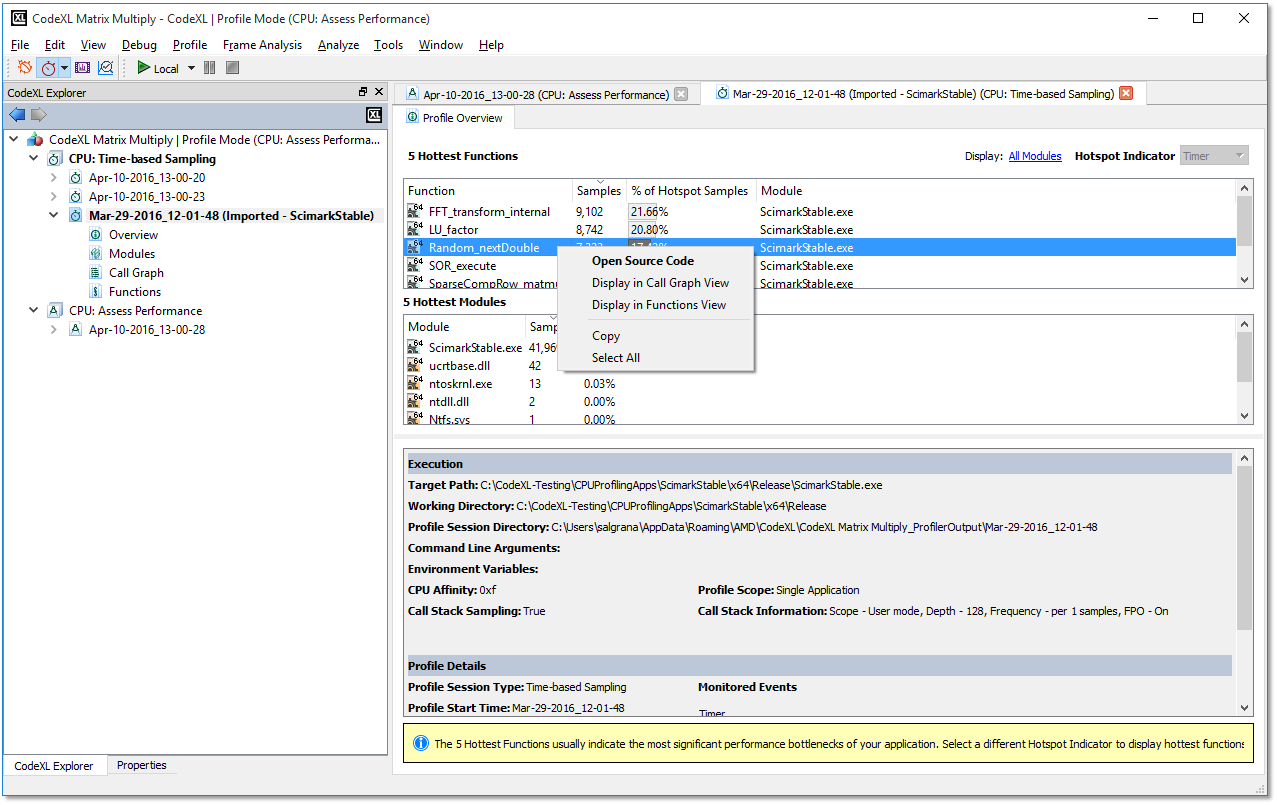Screen dimensions: 1277x805
Task: Click the All Modules link
Action: pyautogui.click(x=1034, y=156)
